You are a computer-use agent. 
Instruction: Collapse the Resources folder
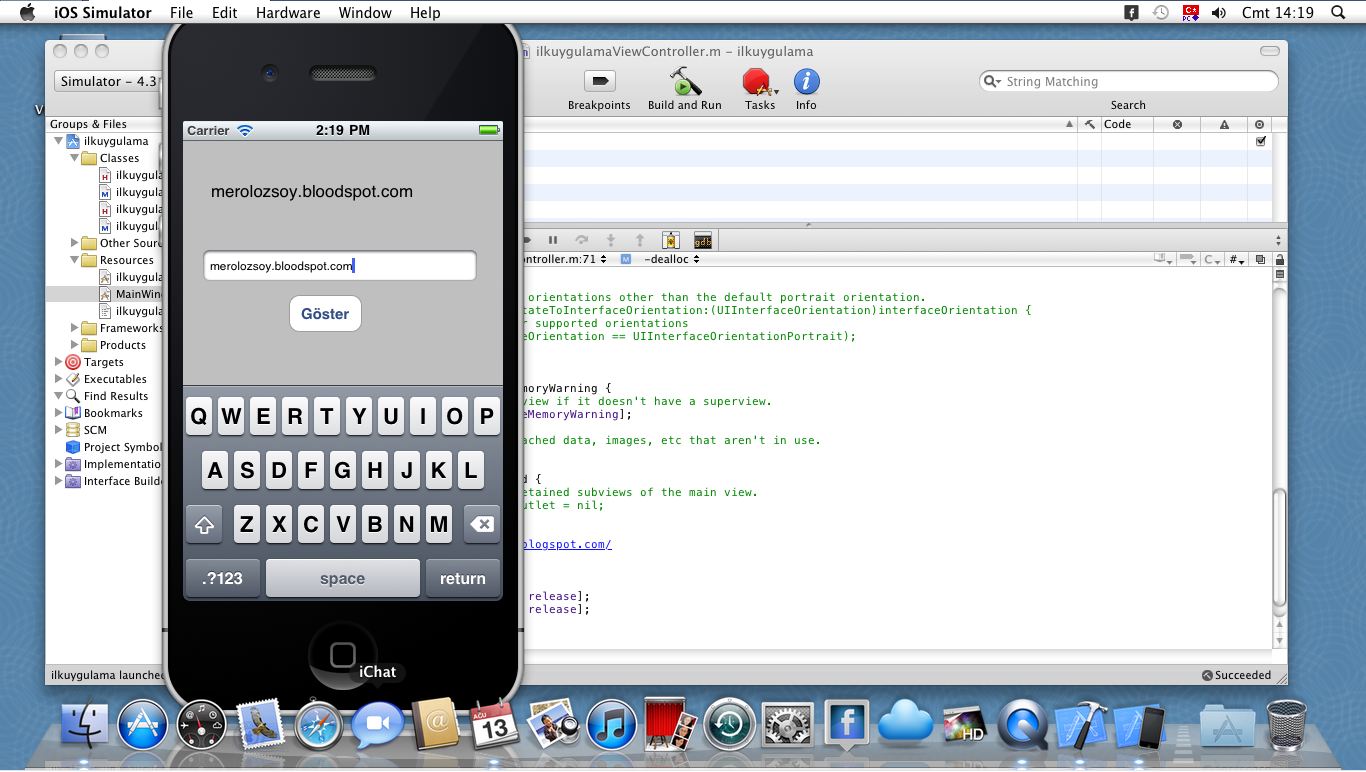tap(75, 260)
